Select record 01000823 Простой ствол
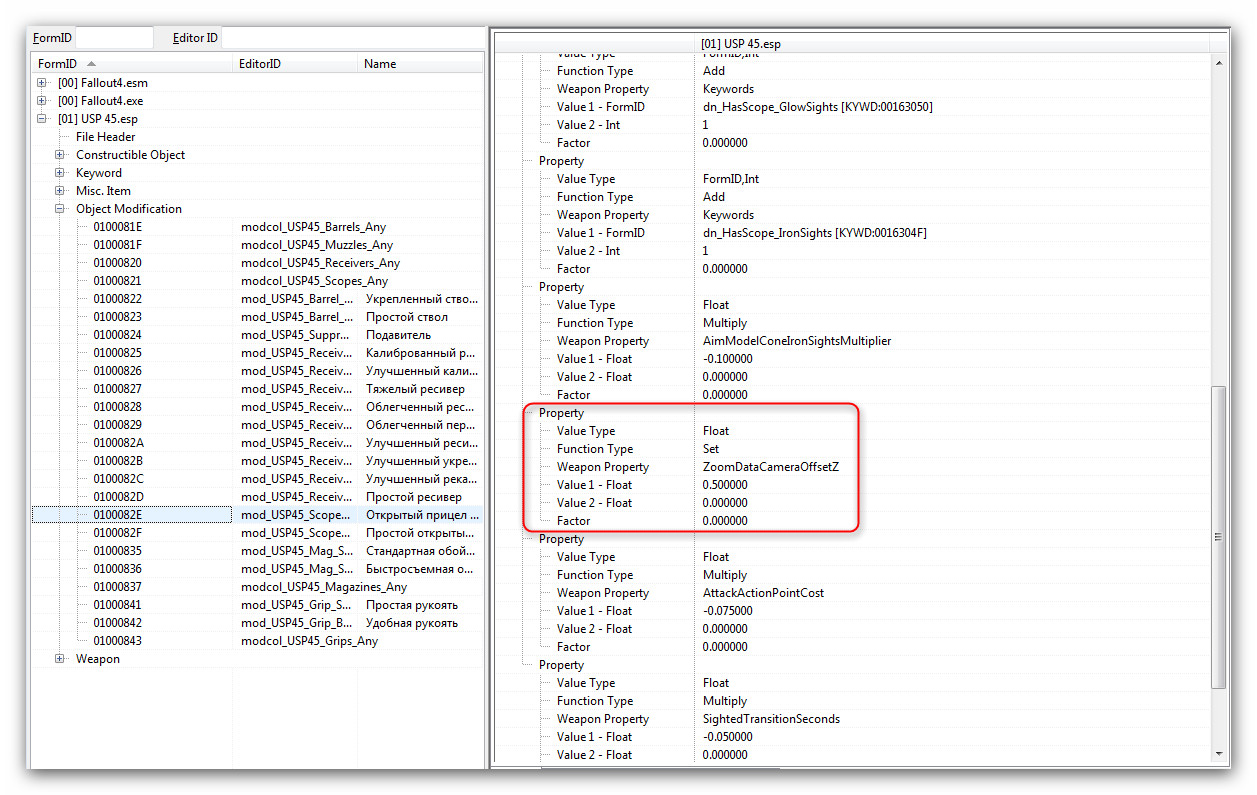 coord(257,317)
